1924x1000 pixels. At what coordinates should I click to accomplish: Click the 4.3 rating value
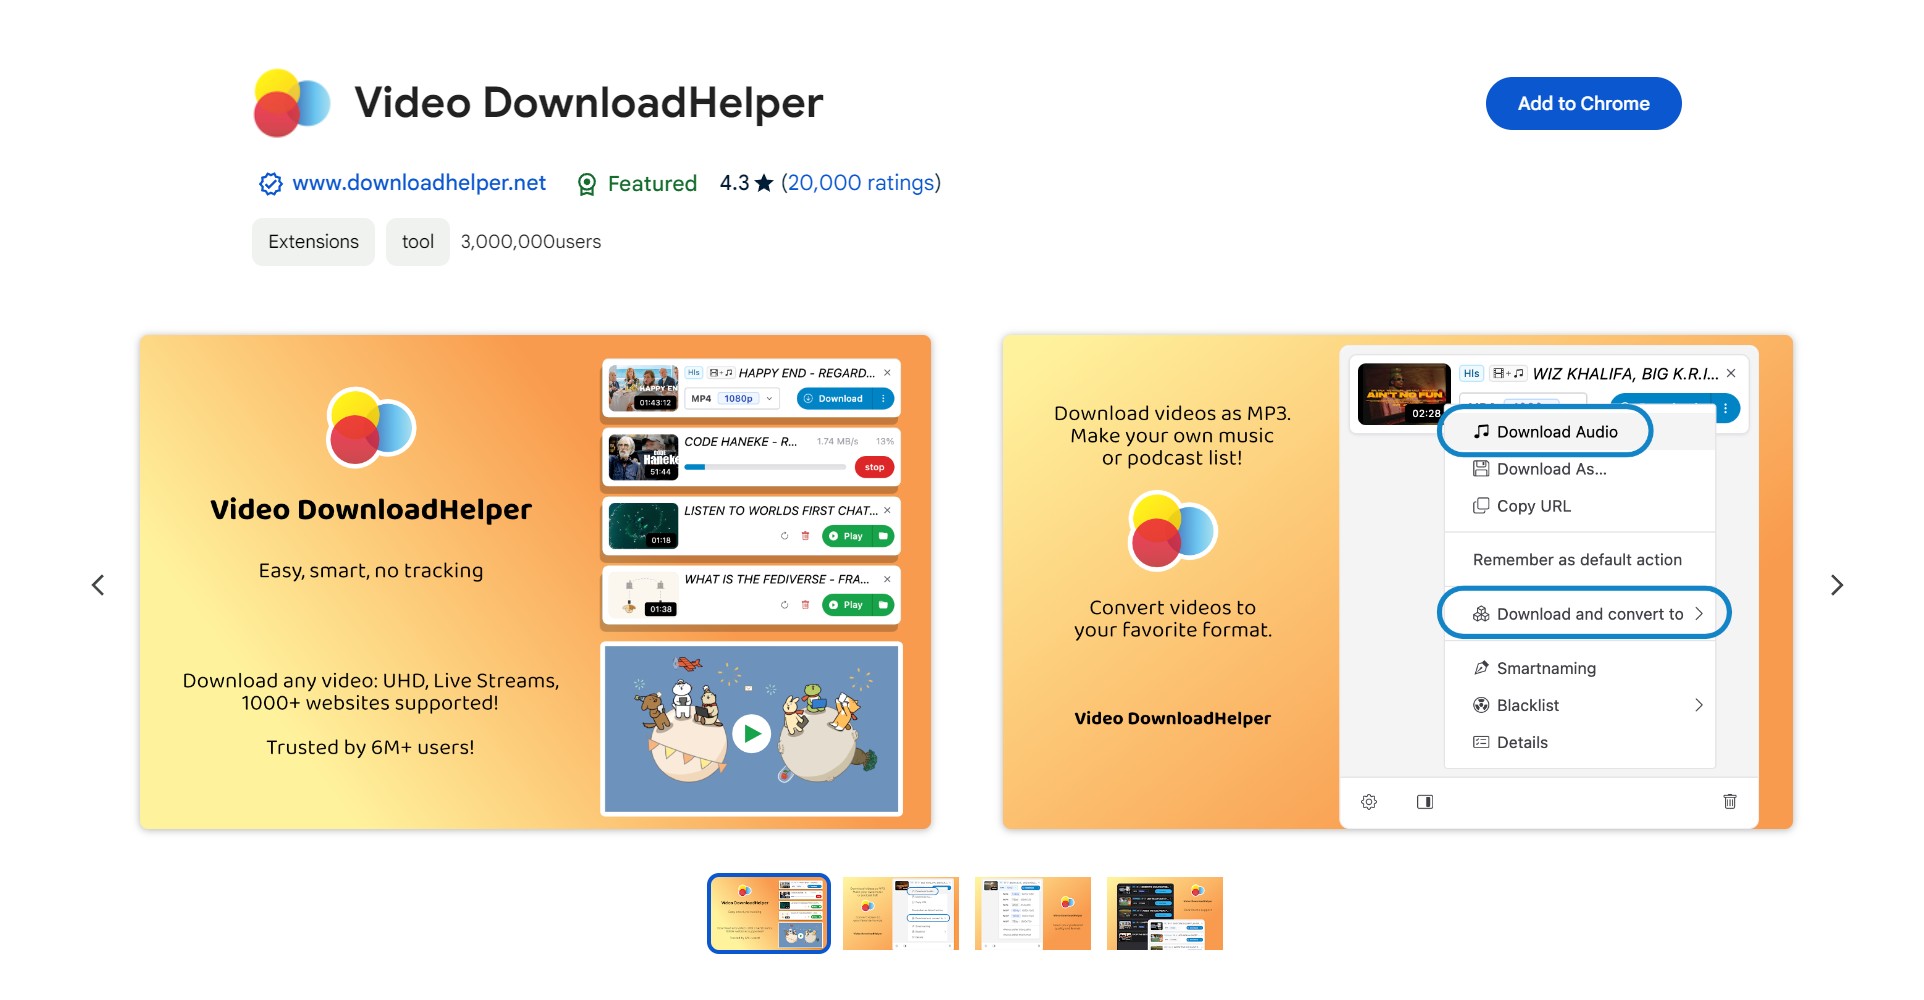[734, 183]
